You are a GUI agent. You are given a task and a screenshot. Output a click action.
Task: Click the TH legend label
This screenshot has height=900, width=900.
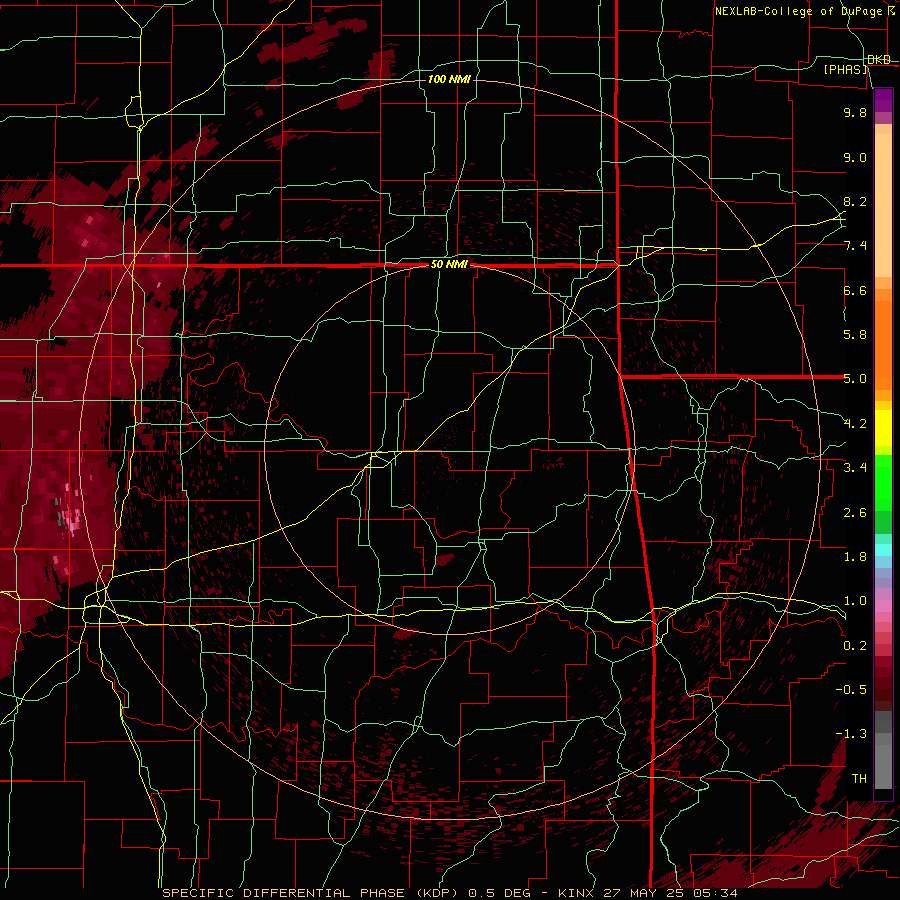[859, 779]
